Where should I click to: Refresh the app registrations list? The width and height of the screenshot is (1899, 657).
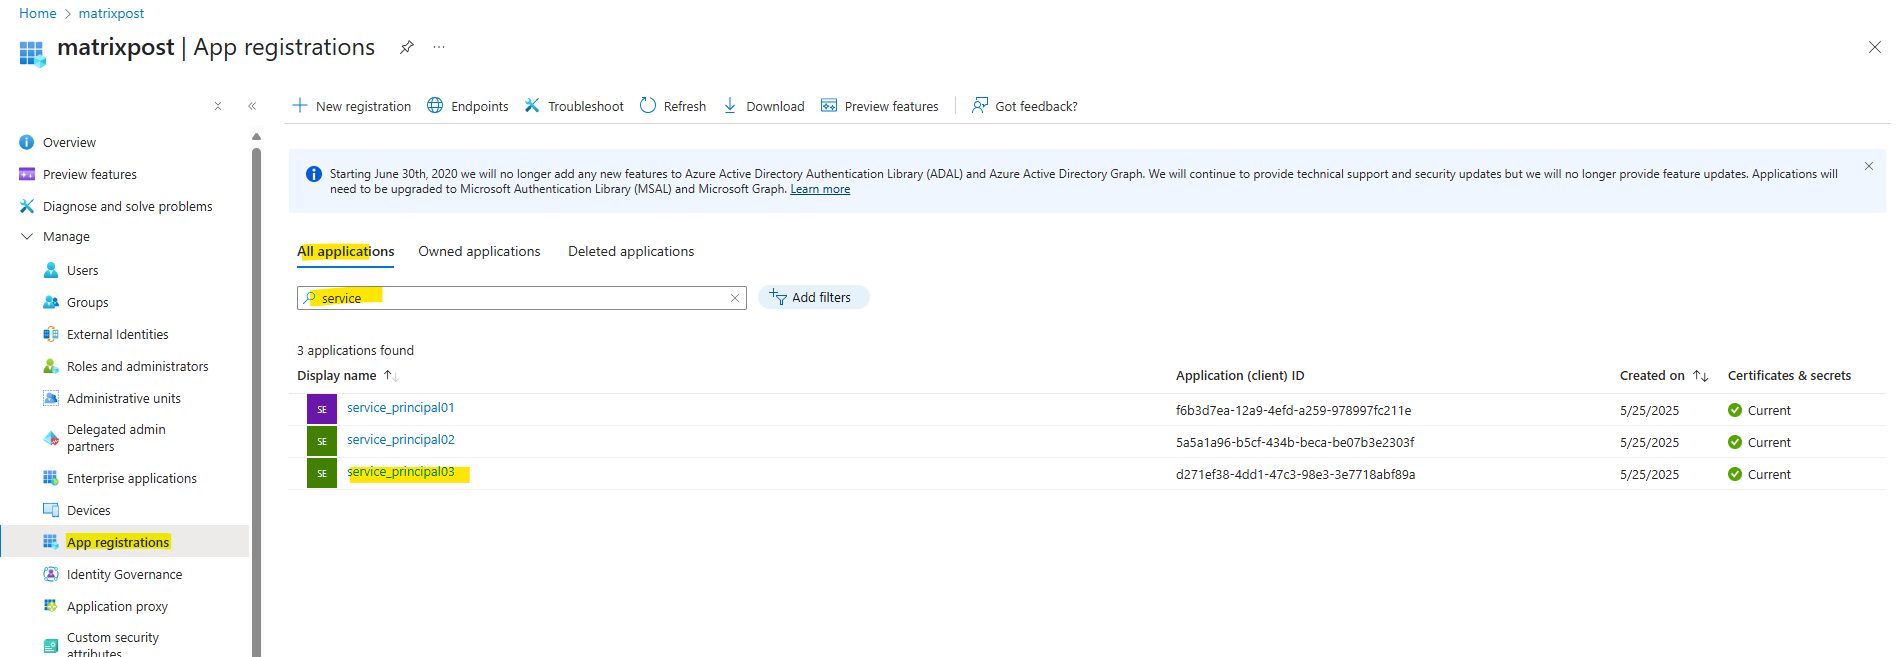click(672, 106)
